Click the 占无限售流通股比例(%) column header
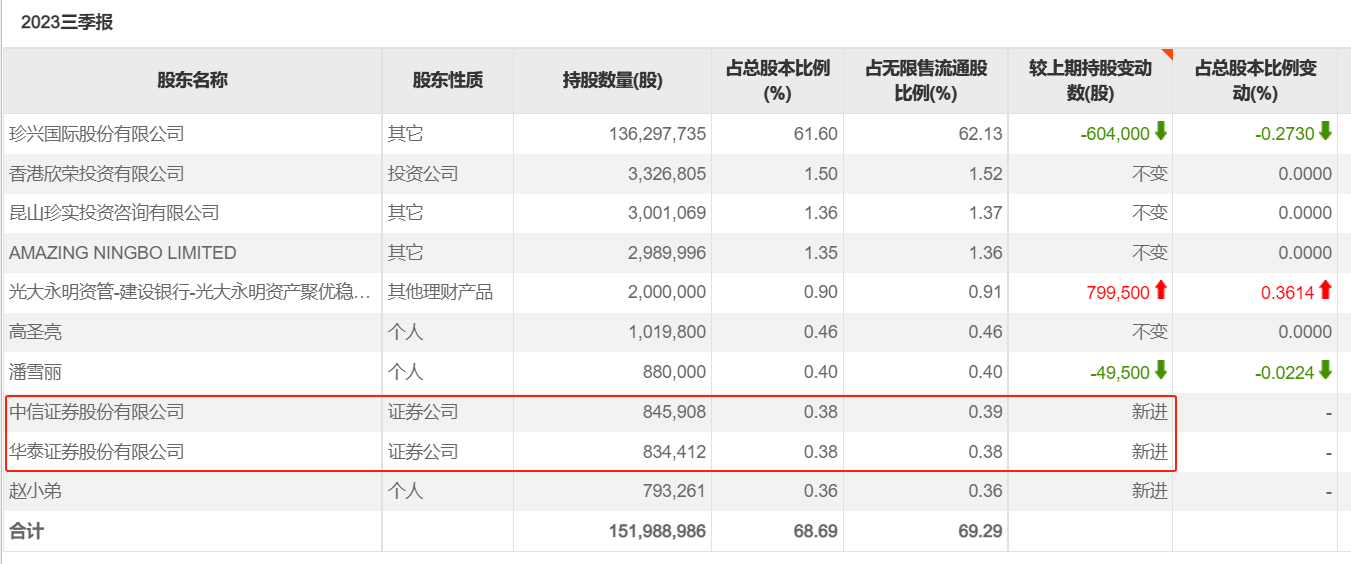Screen dimensions: 1351x564 click(x=926, y=81)
